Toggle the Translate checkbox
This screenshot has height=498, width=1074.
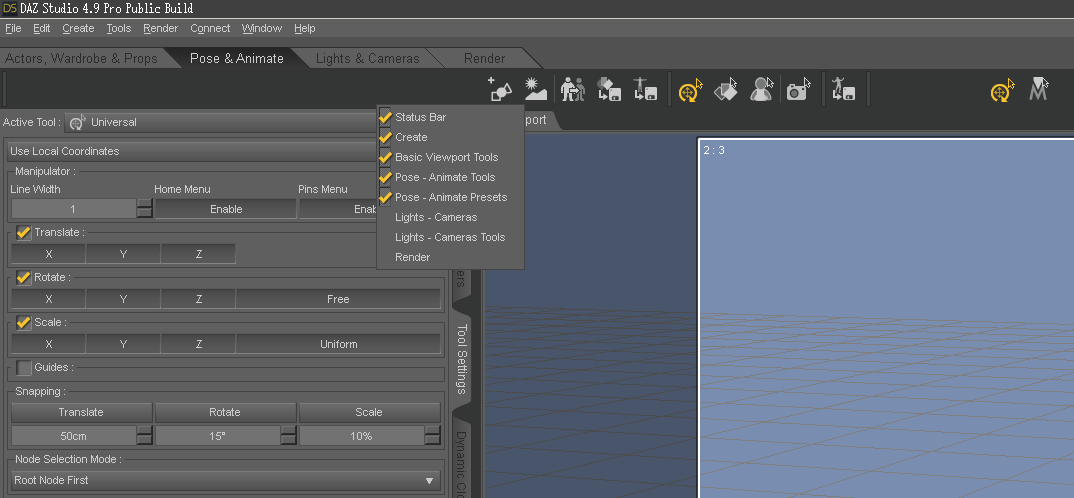coord(24,233)
